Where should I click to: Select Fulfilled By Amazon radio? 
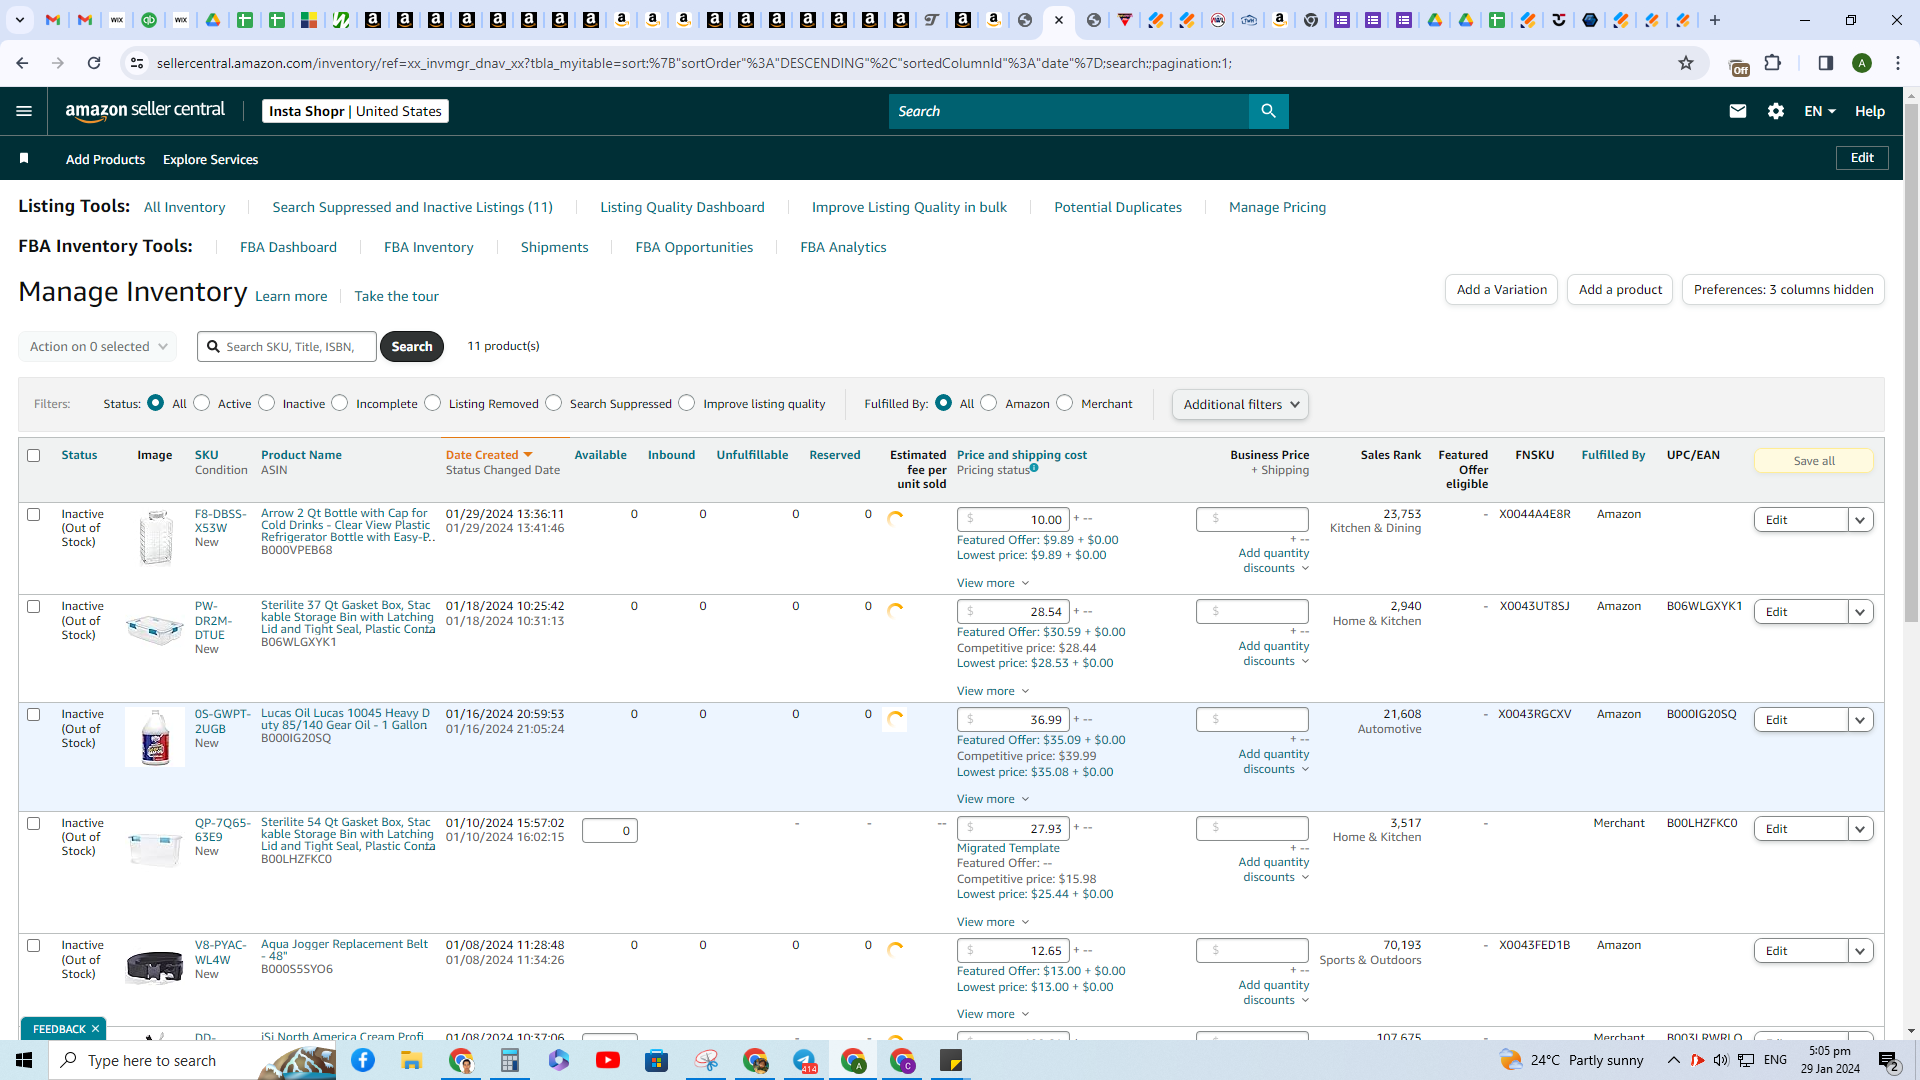pyautogui.click(x=989, y=403)
